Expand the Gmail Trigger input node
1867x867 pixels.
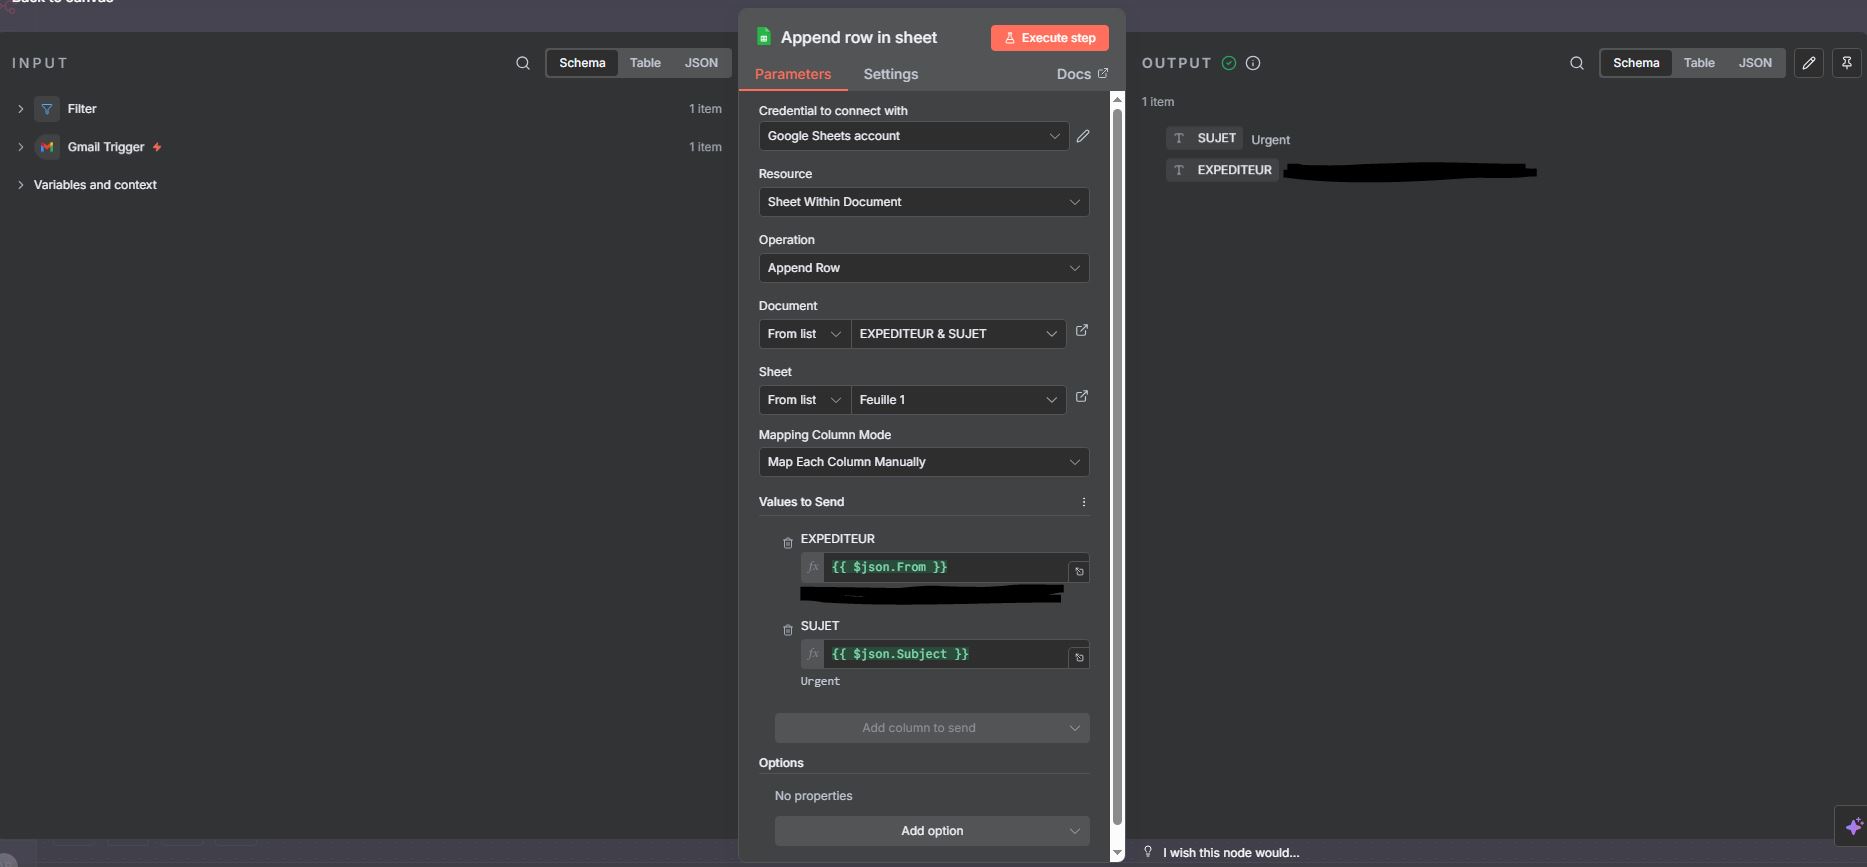coord(20,147)
